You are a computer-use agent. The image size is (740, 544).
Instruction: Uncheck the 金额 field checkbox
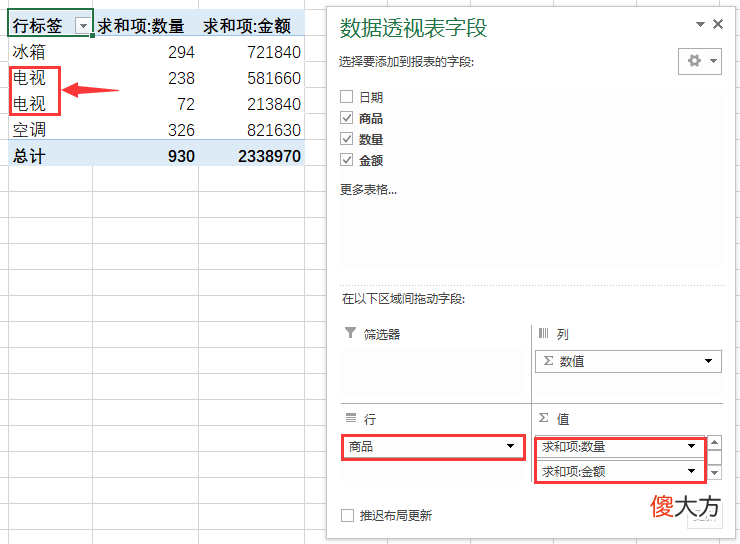(x=346, y=160)
